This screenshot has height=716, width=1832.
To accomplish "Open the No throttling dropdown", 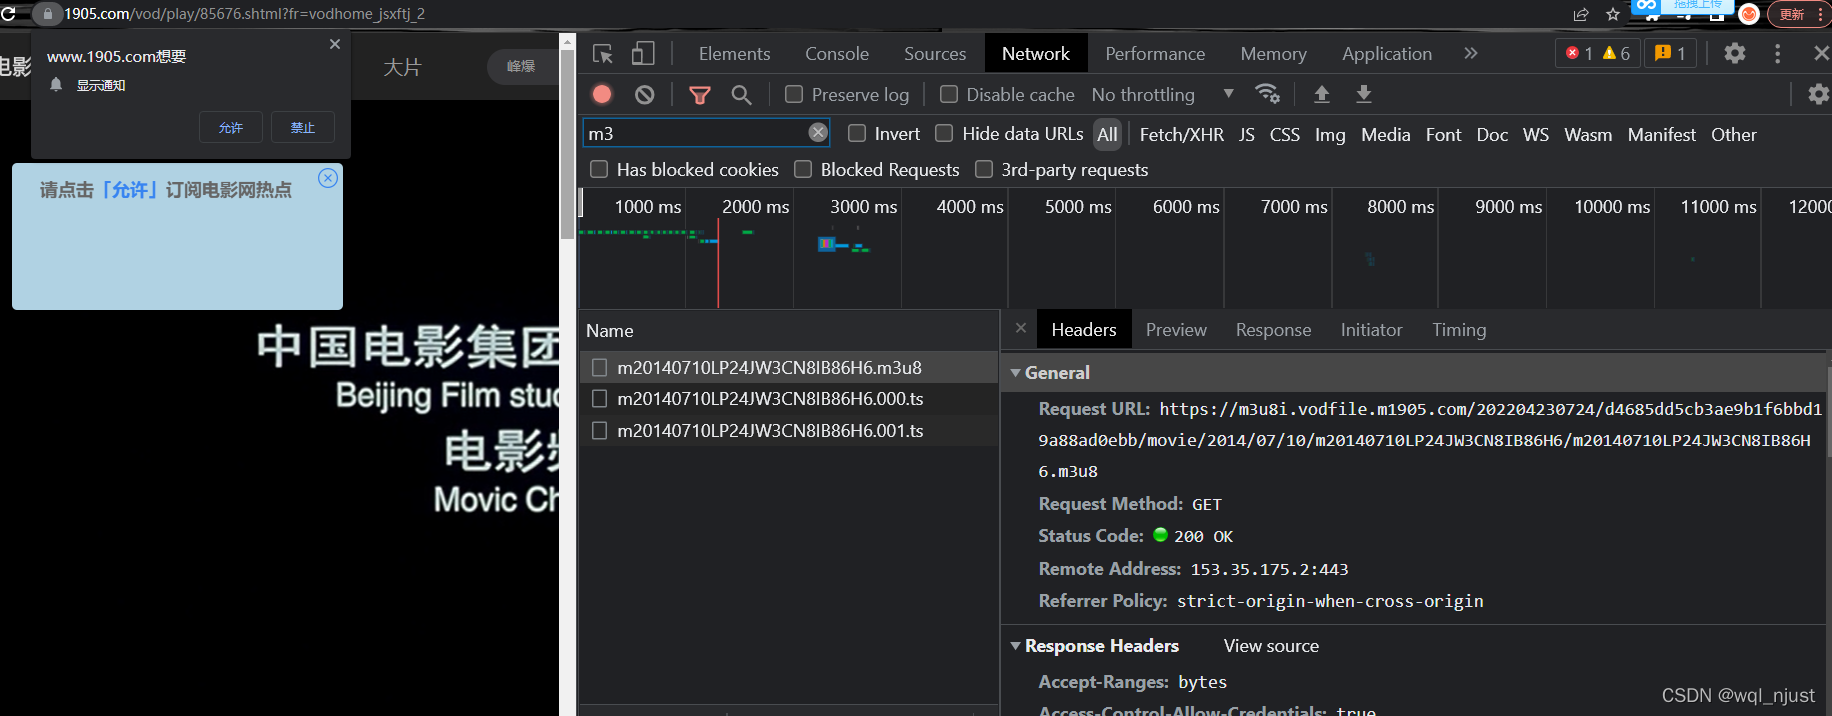I will (x=1163, y=94).
